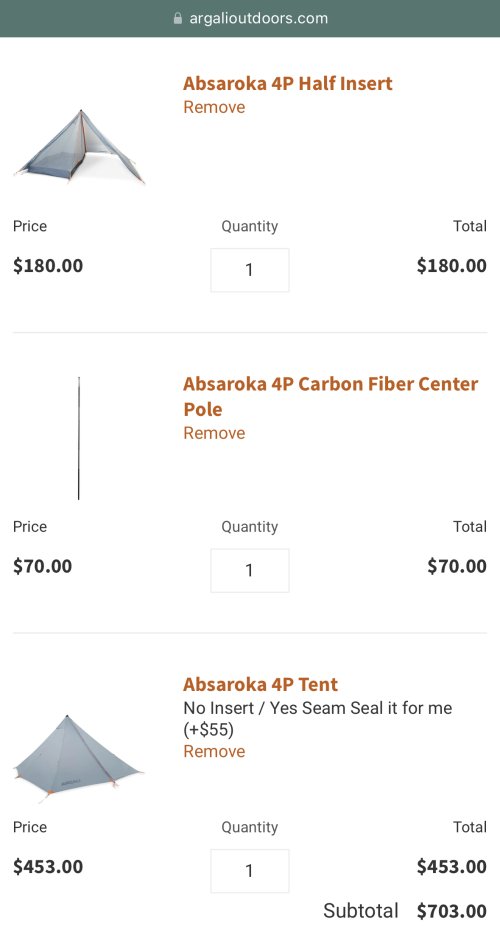Open the Absaroka 4P Half Insert tent image
The image size is (500, 952).
[79, 146]
